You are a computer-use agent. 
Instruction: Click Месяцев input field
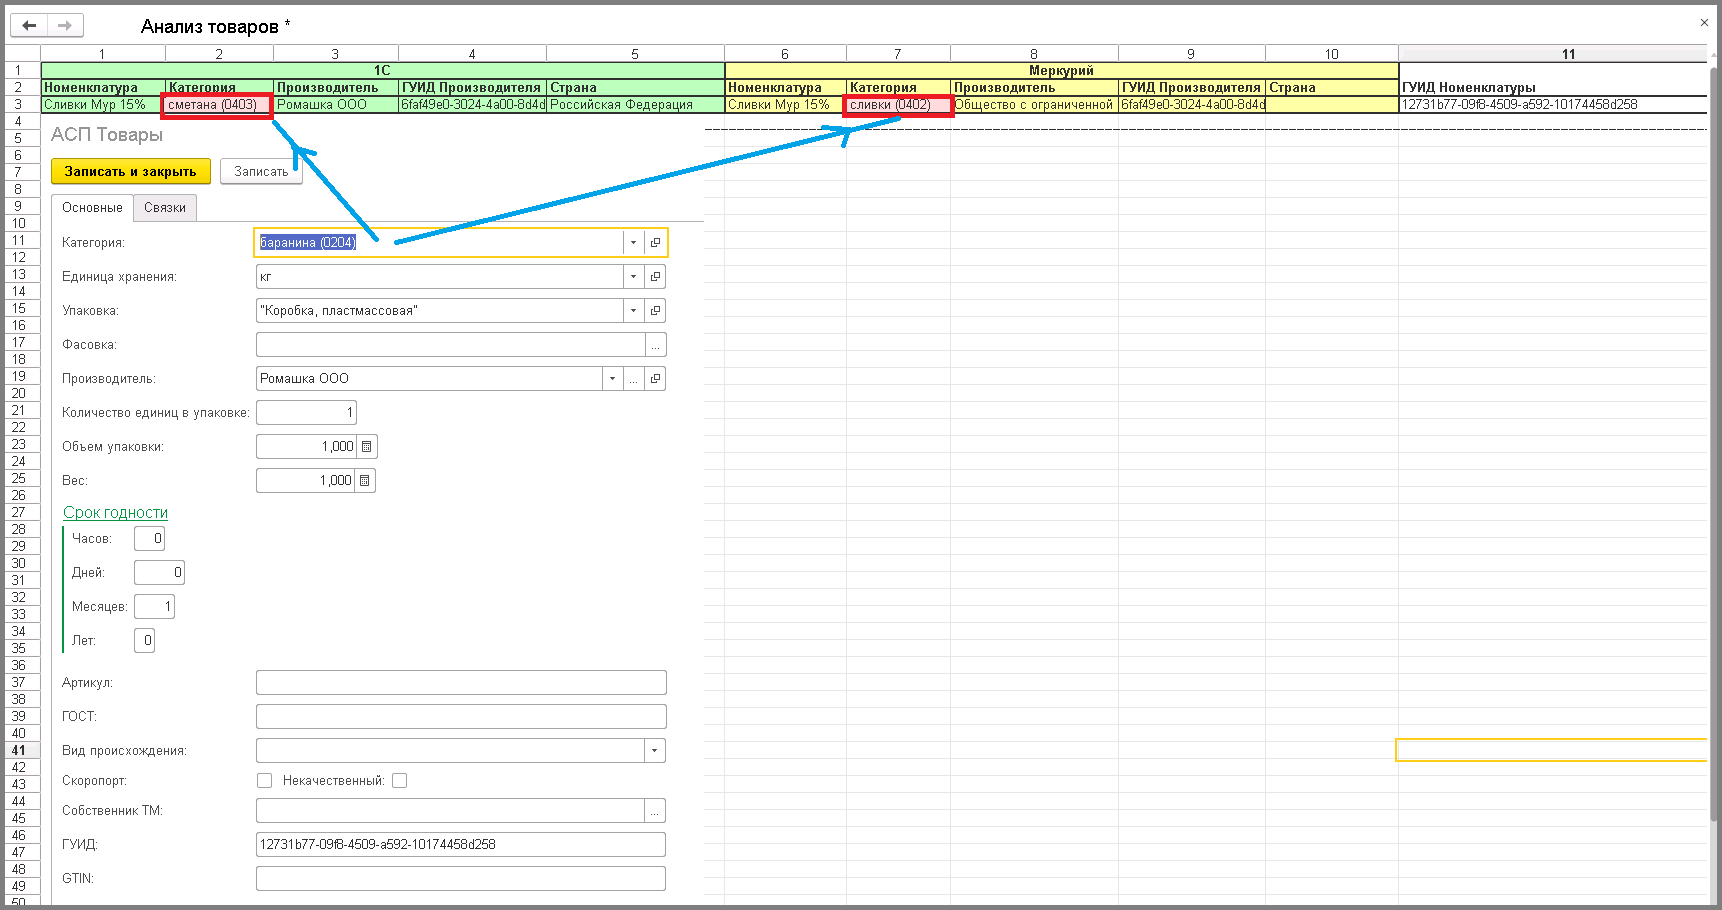[x=155, y=607]
